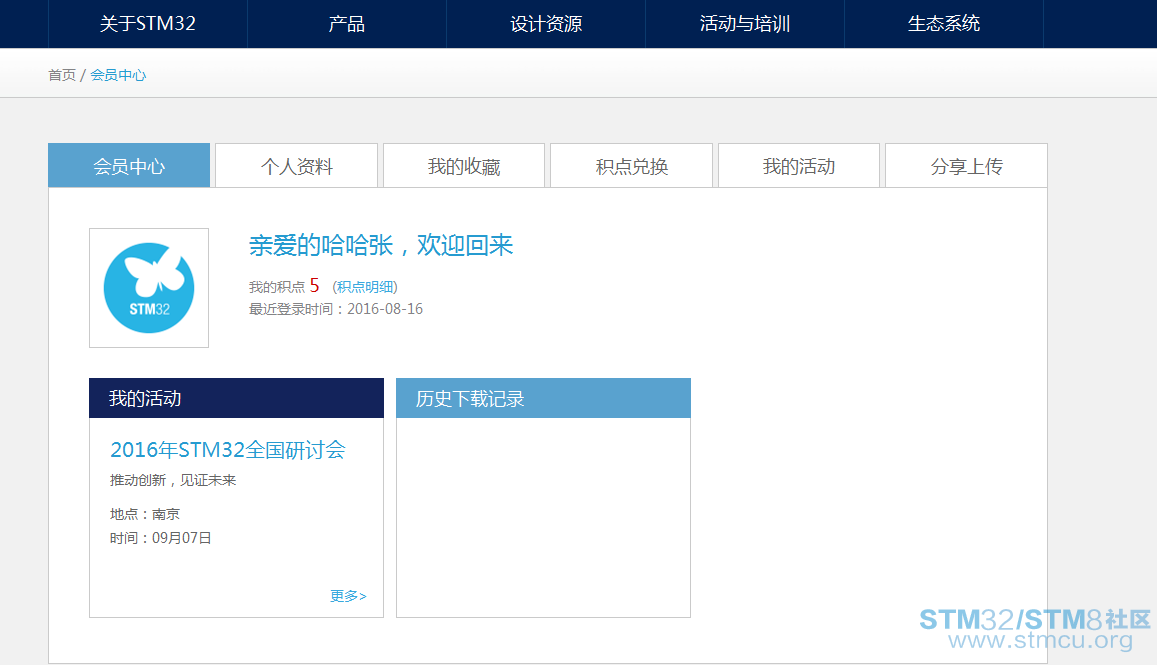Viewport: 1157px width, 665px height.
Task: Click the STM32 butterfly avatar image
Action: point(149,288)
